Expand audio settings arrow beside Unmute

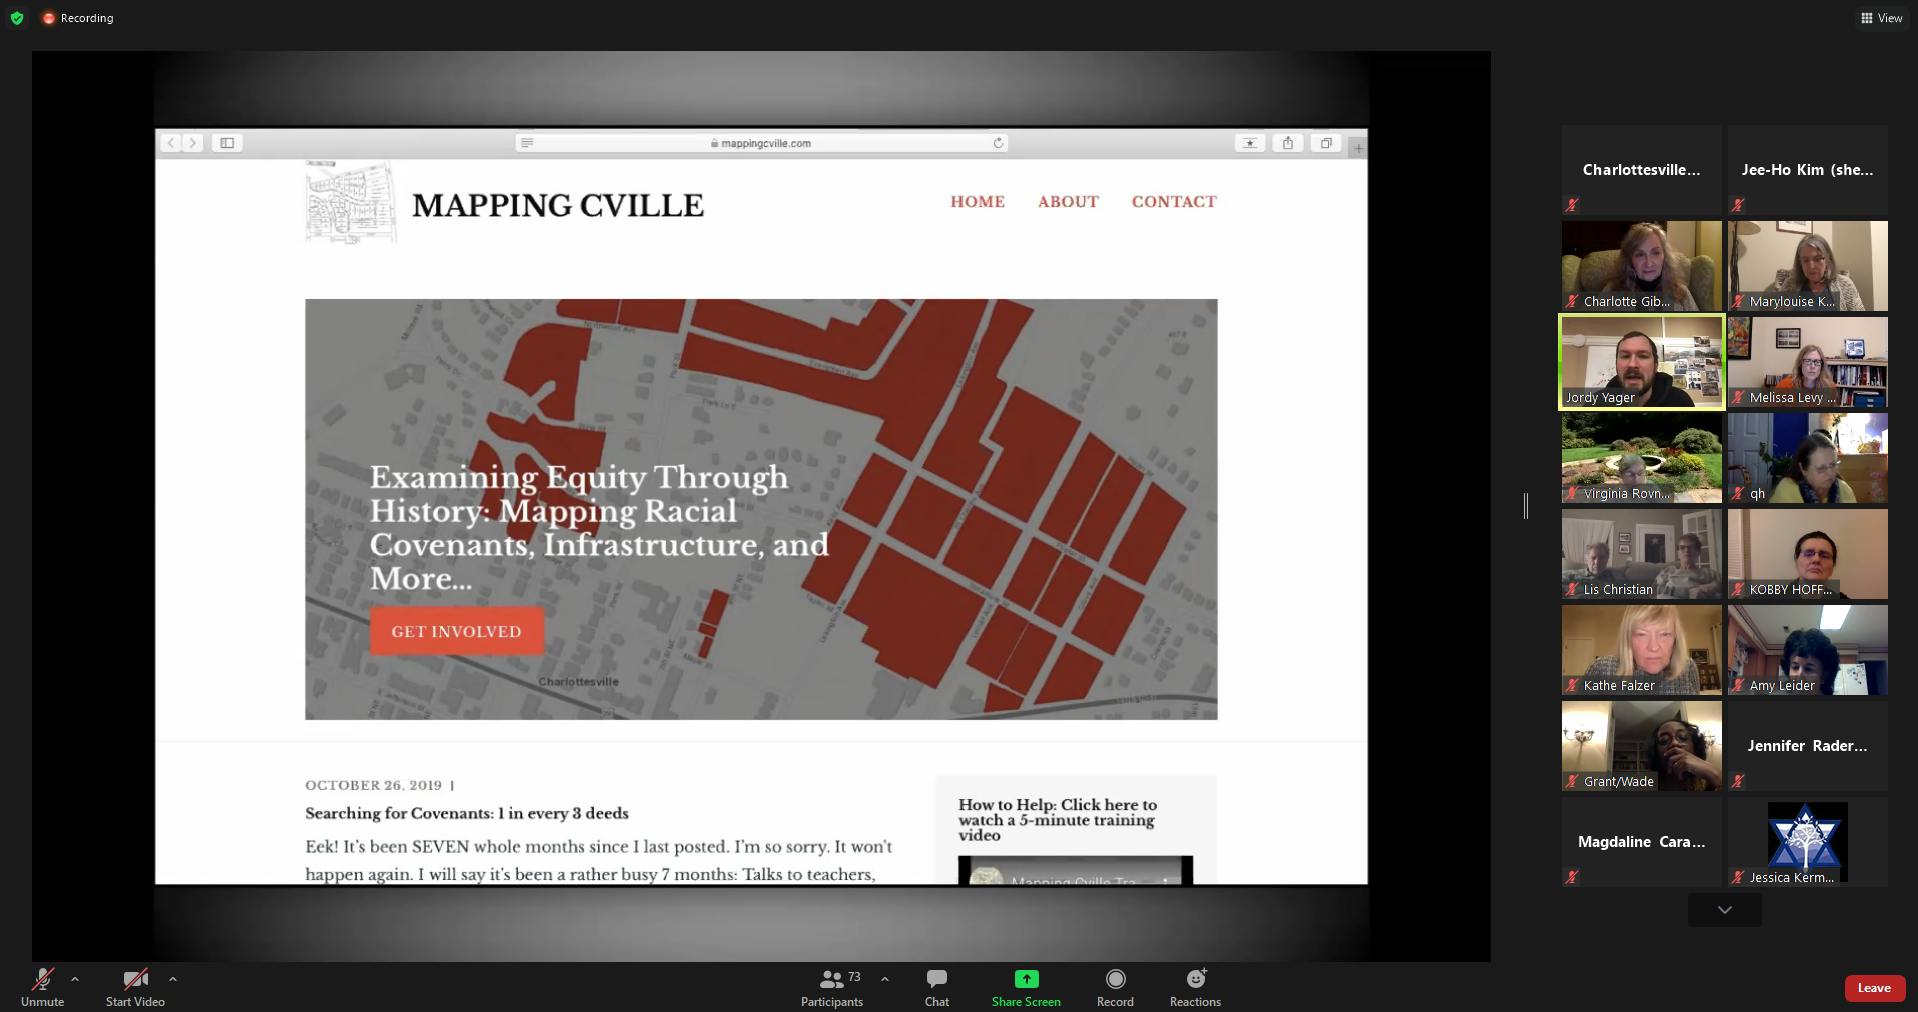point(75,979)
